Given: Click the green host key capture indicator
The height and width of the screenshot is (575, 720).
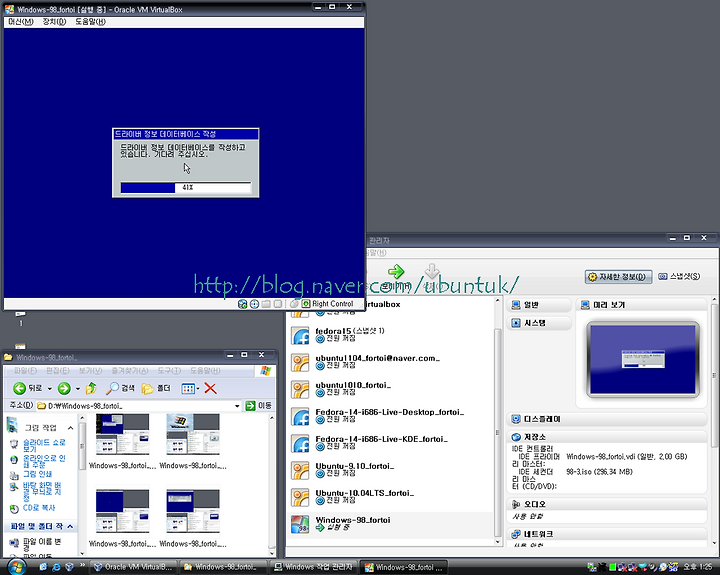Looking at the screenshot, I should [306, 304].
